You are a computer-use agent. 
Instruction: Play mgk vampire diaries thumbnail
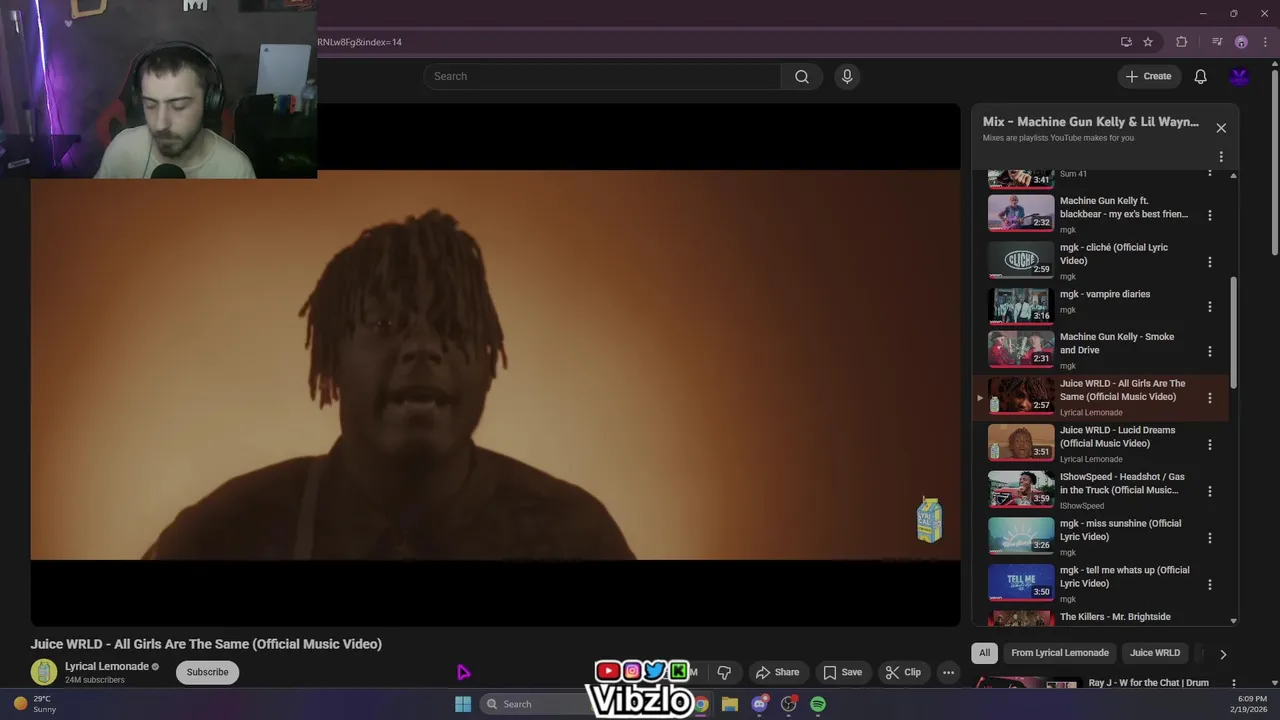coord(1020,305)
